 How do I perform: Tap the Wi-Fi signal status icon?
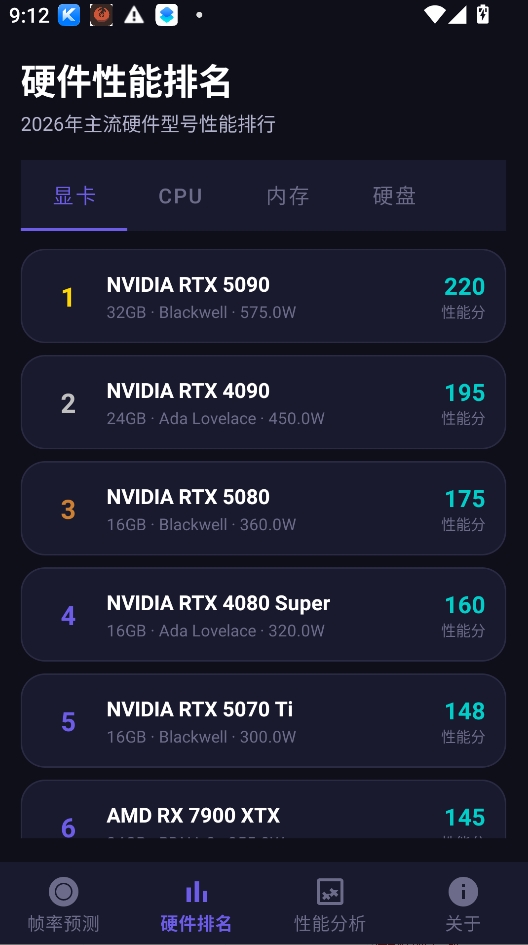[435, 14]
